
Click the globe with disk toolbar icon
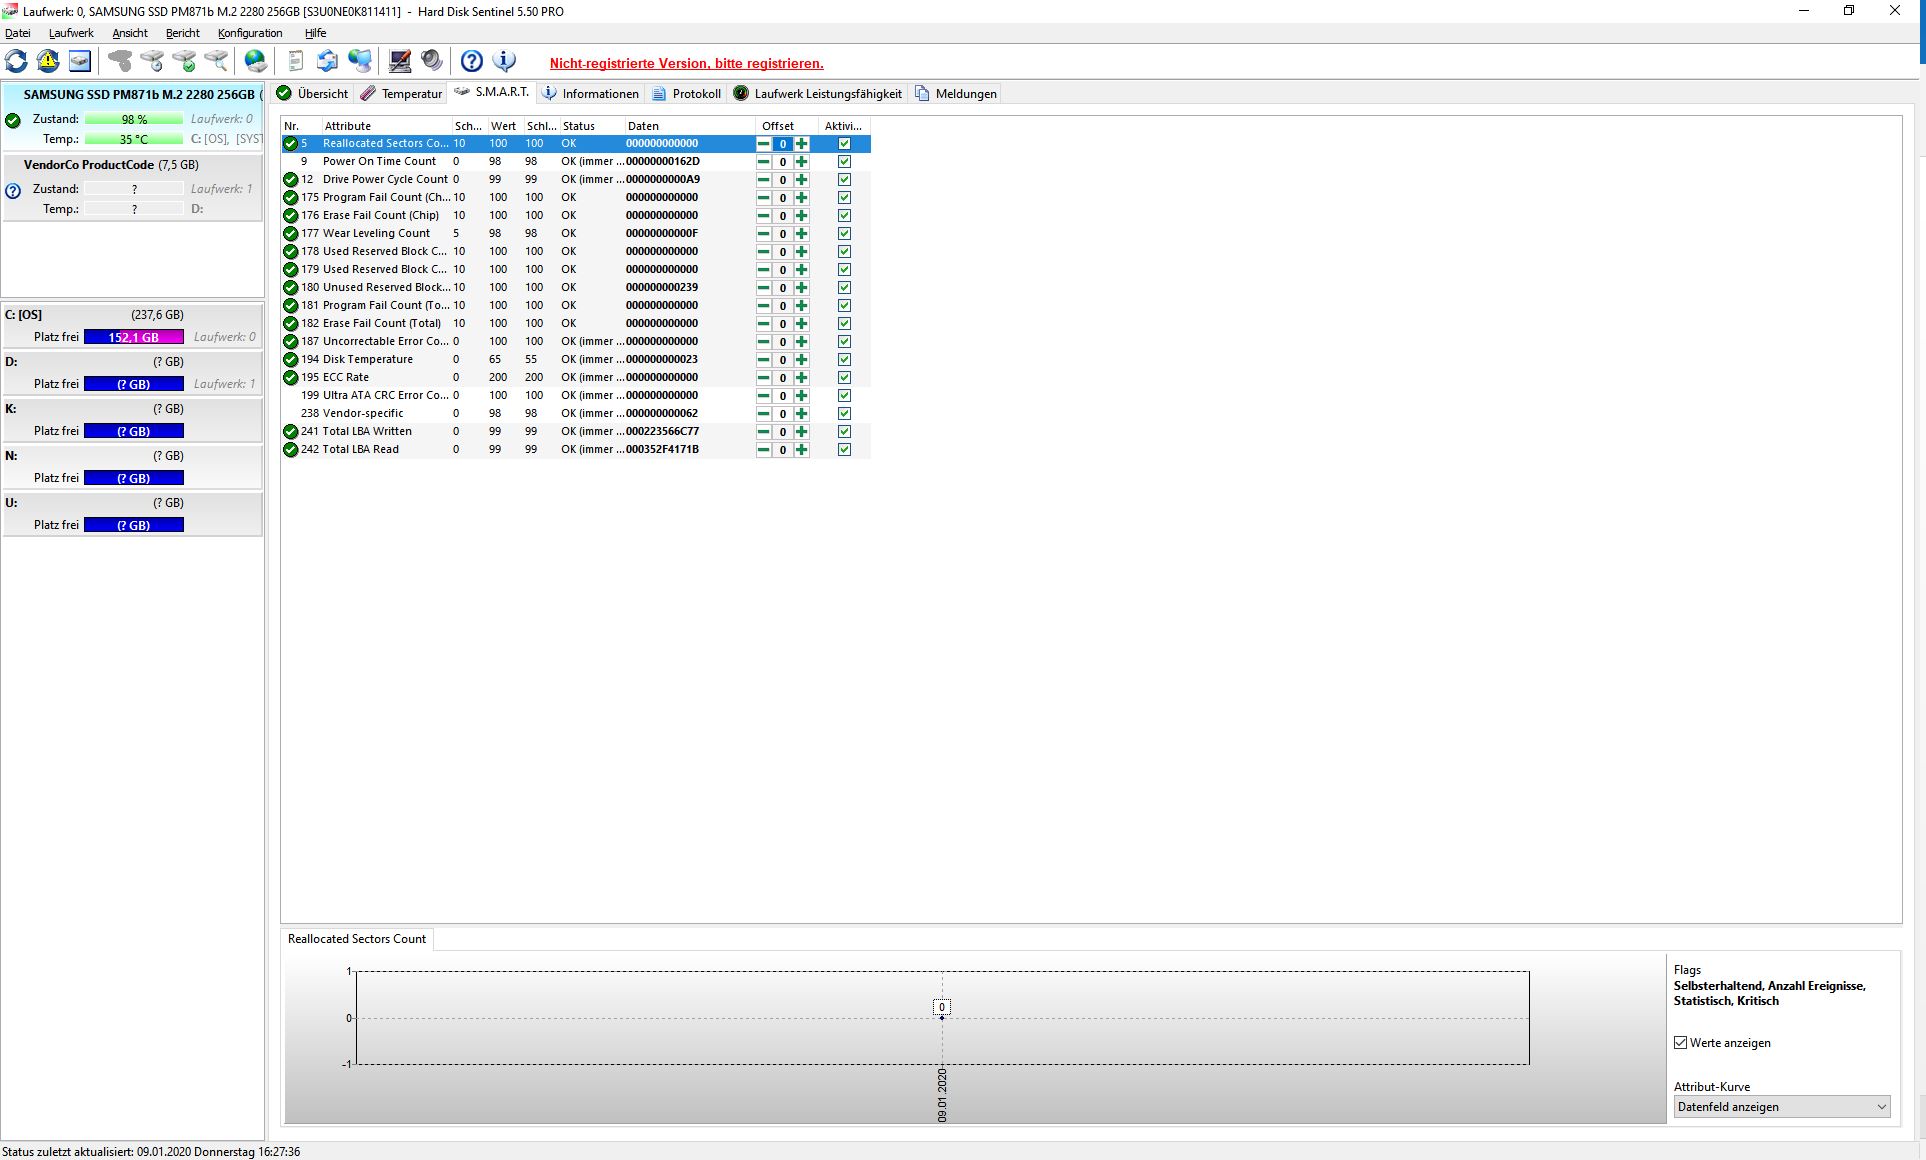[256, 62]
